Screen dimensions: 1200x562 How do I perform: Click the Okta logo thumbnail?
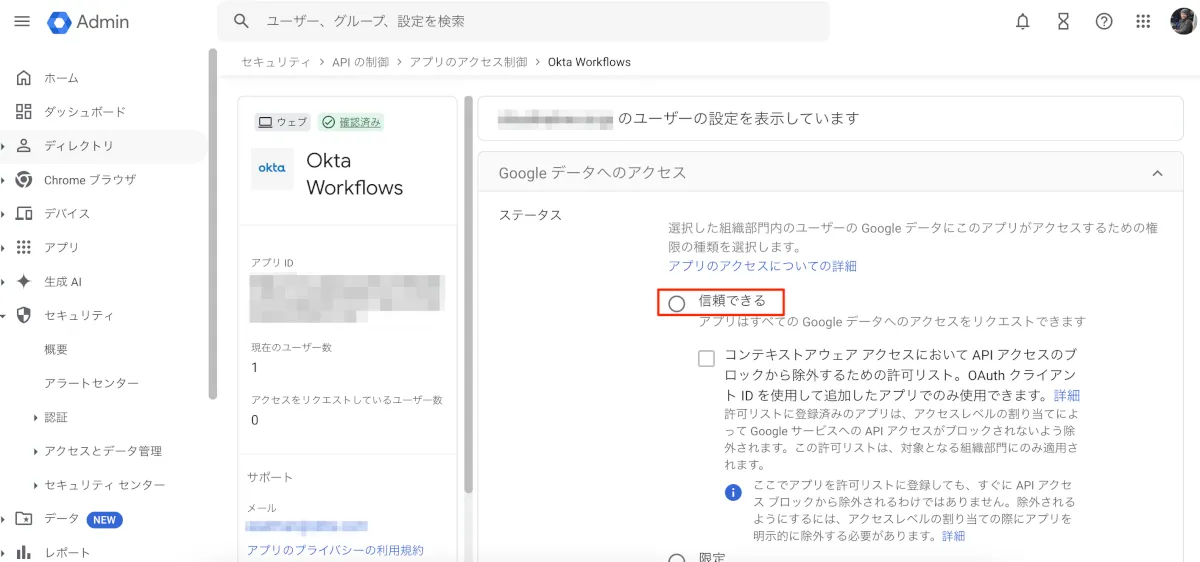(x=272, y=168)
